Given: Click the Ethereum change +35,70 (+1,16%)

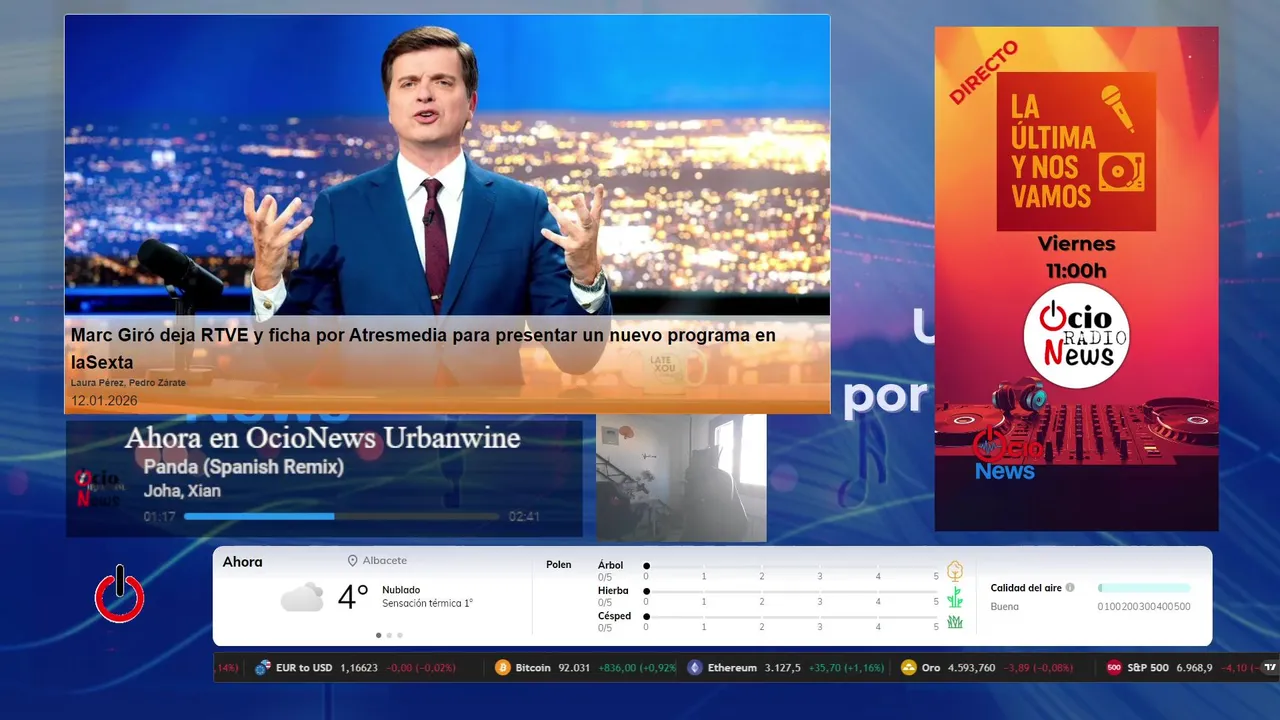Looking at the screenshot, I should coord(846,668).
